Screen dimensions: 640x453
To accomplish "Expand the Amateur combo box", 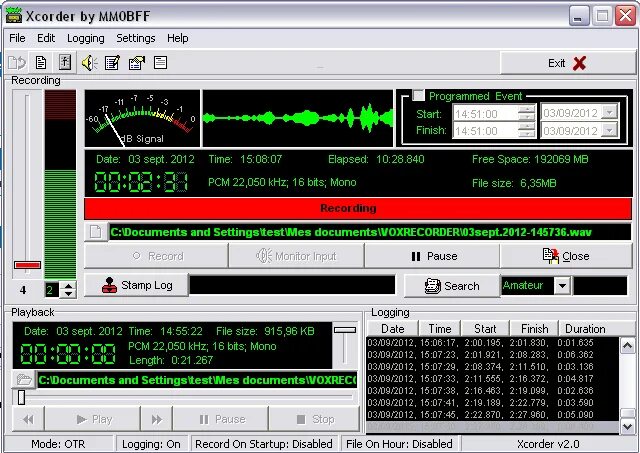I will 562,285.
